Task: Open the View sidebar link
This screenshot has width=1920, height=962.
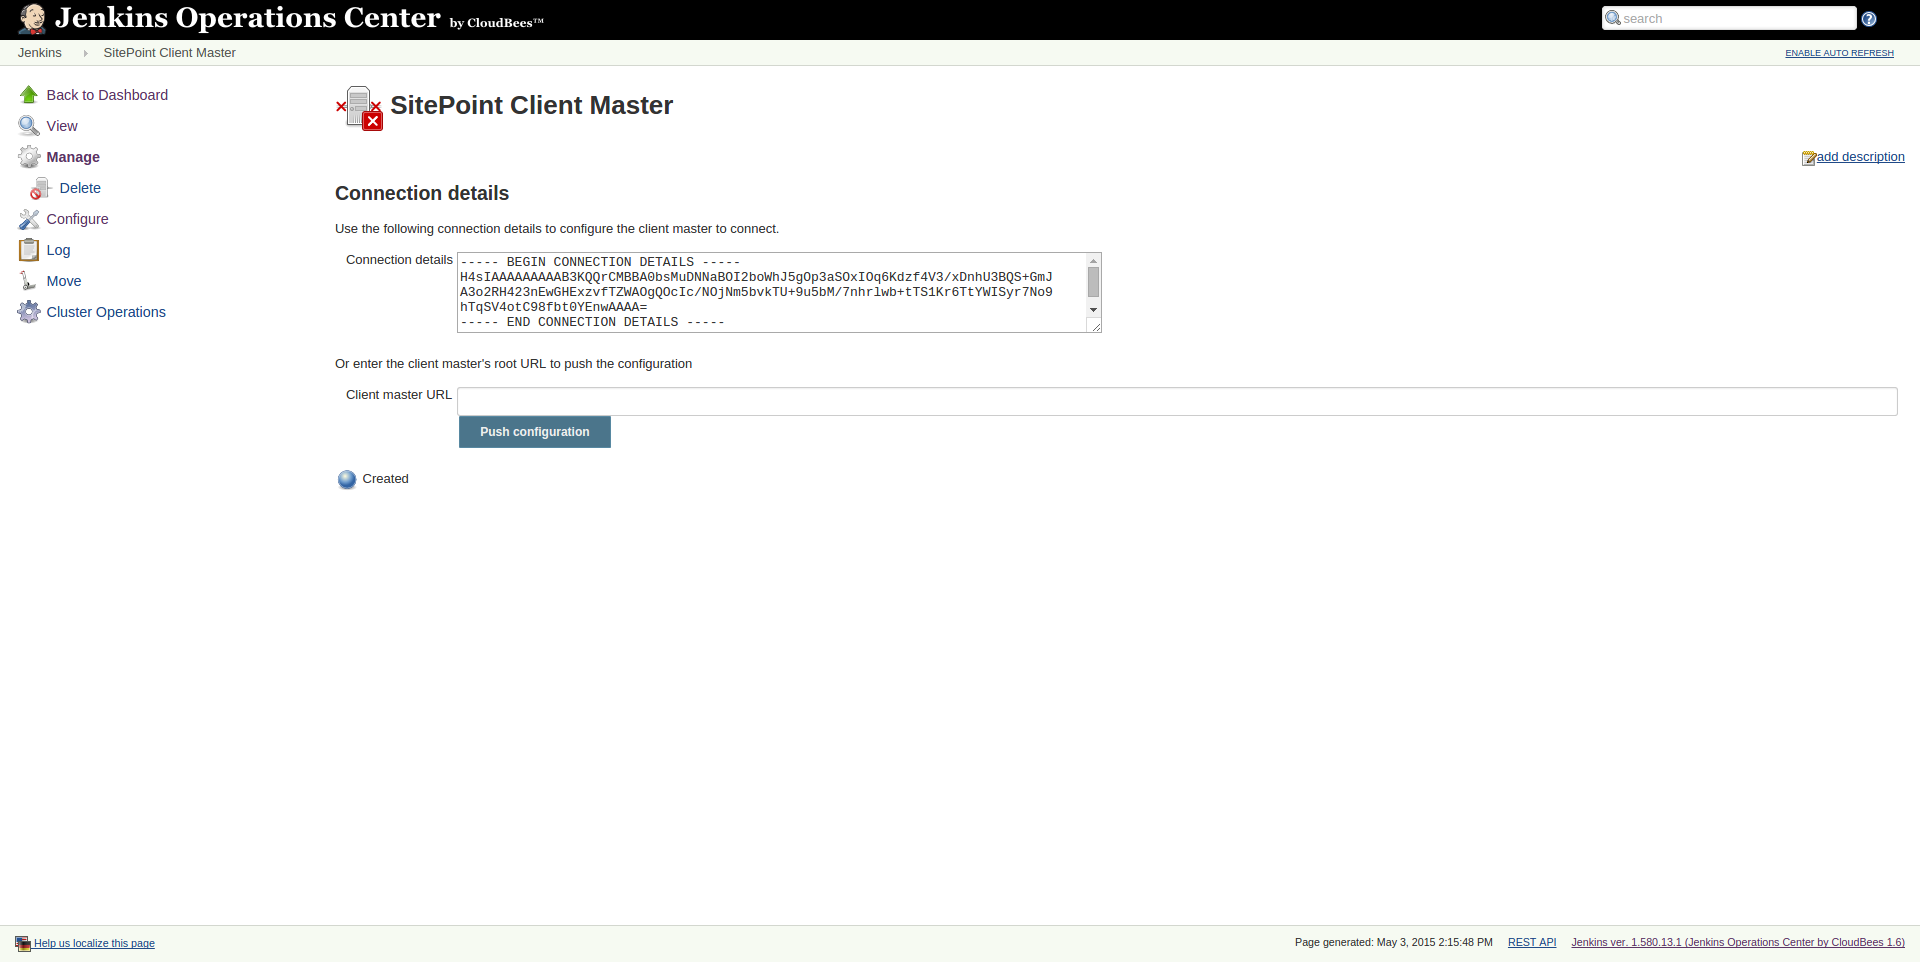Action: tap(62, 126)
